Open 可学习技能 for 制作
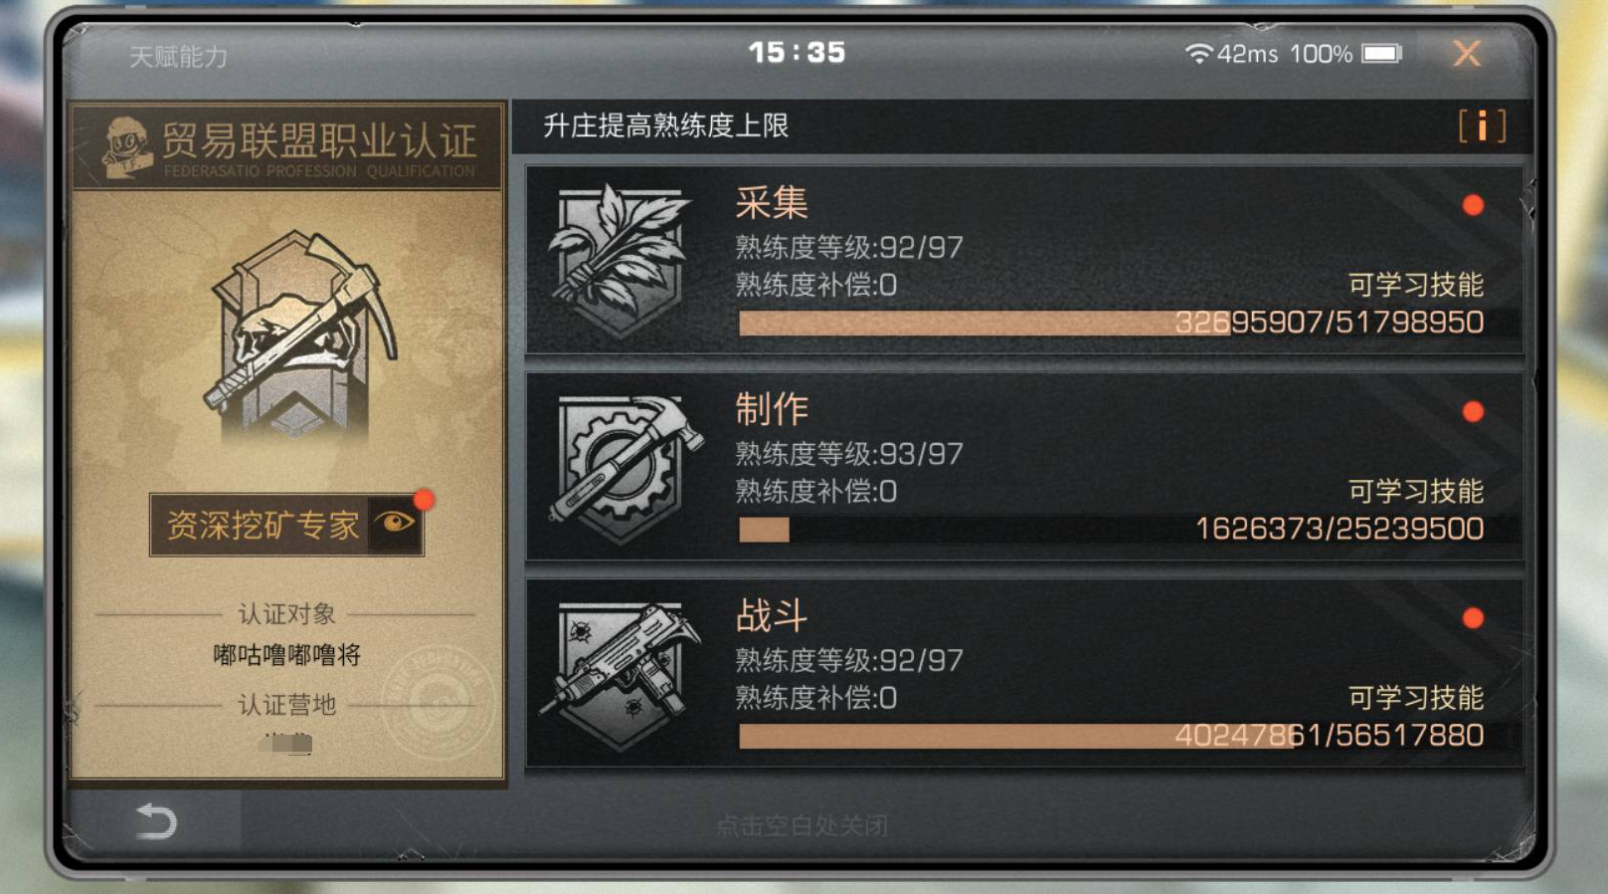The height and width of the screenshot is (894, 1608). [1416, 491]
